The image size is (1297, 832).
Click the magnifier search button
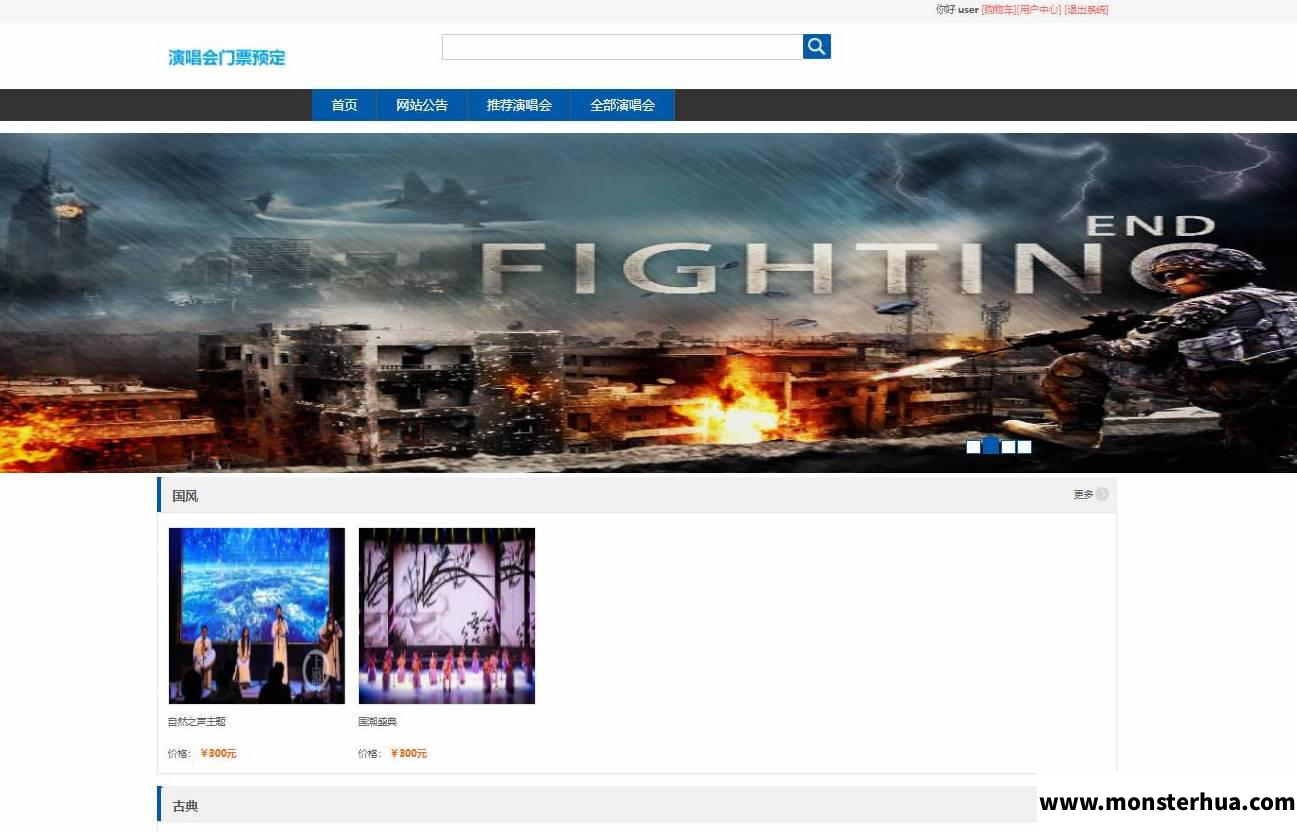(x=817, y=47)
